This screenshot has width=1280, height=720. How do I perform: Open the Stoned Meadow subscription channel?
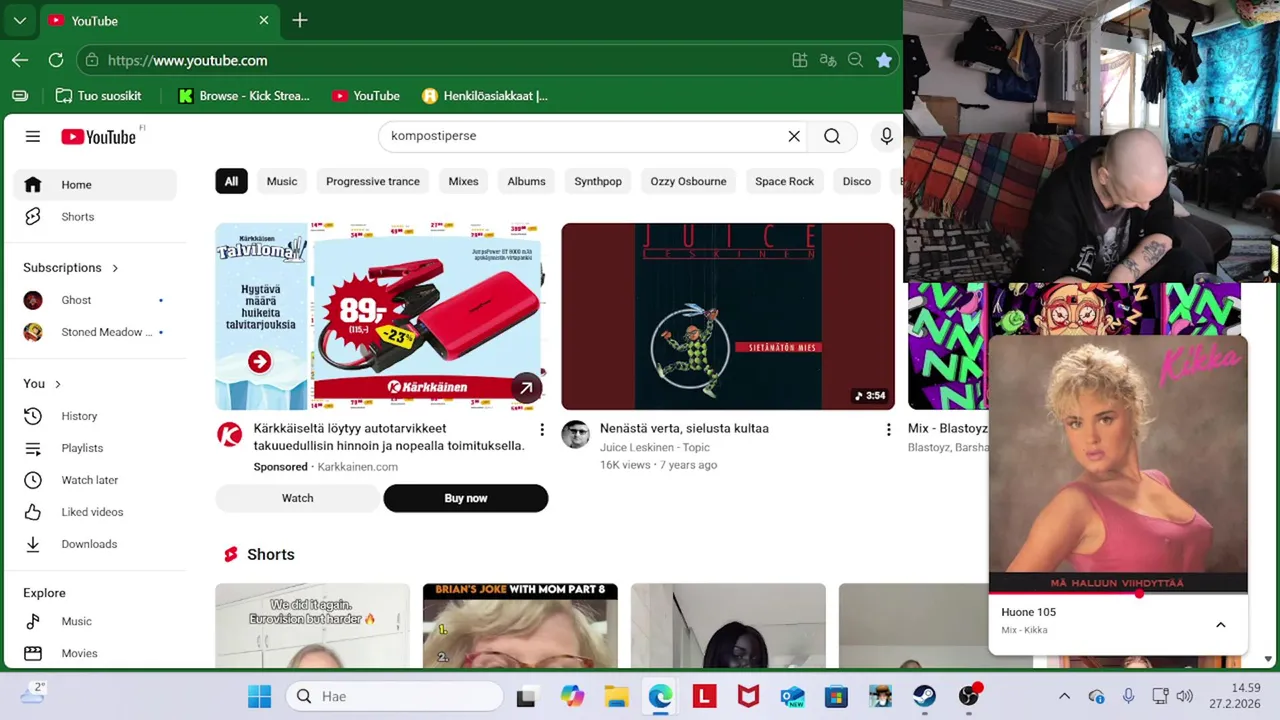pos(95,332)
